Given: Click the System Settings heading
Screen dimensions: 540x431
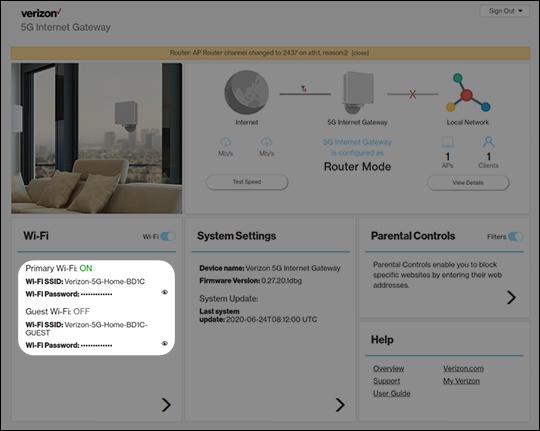Looking at the screenshot, I should [x=236, y=236].
